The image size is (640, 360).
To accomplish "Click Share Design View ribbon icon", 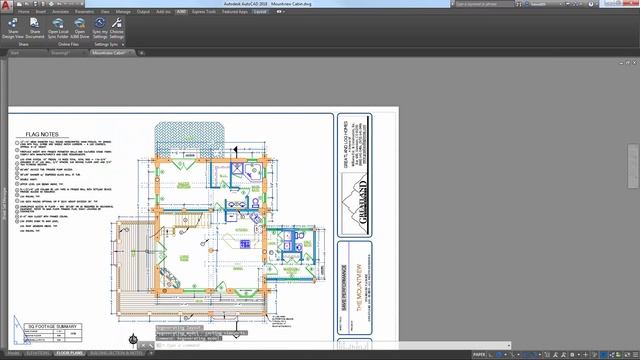I will coord(13,28).
